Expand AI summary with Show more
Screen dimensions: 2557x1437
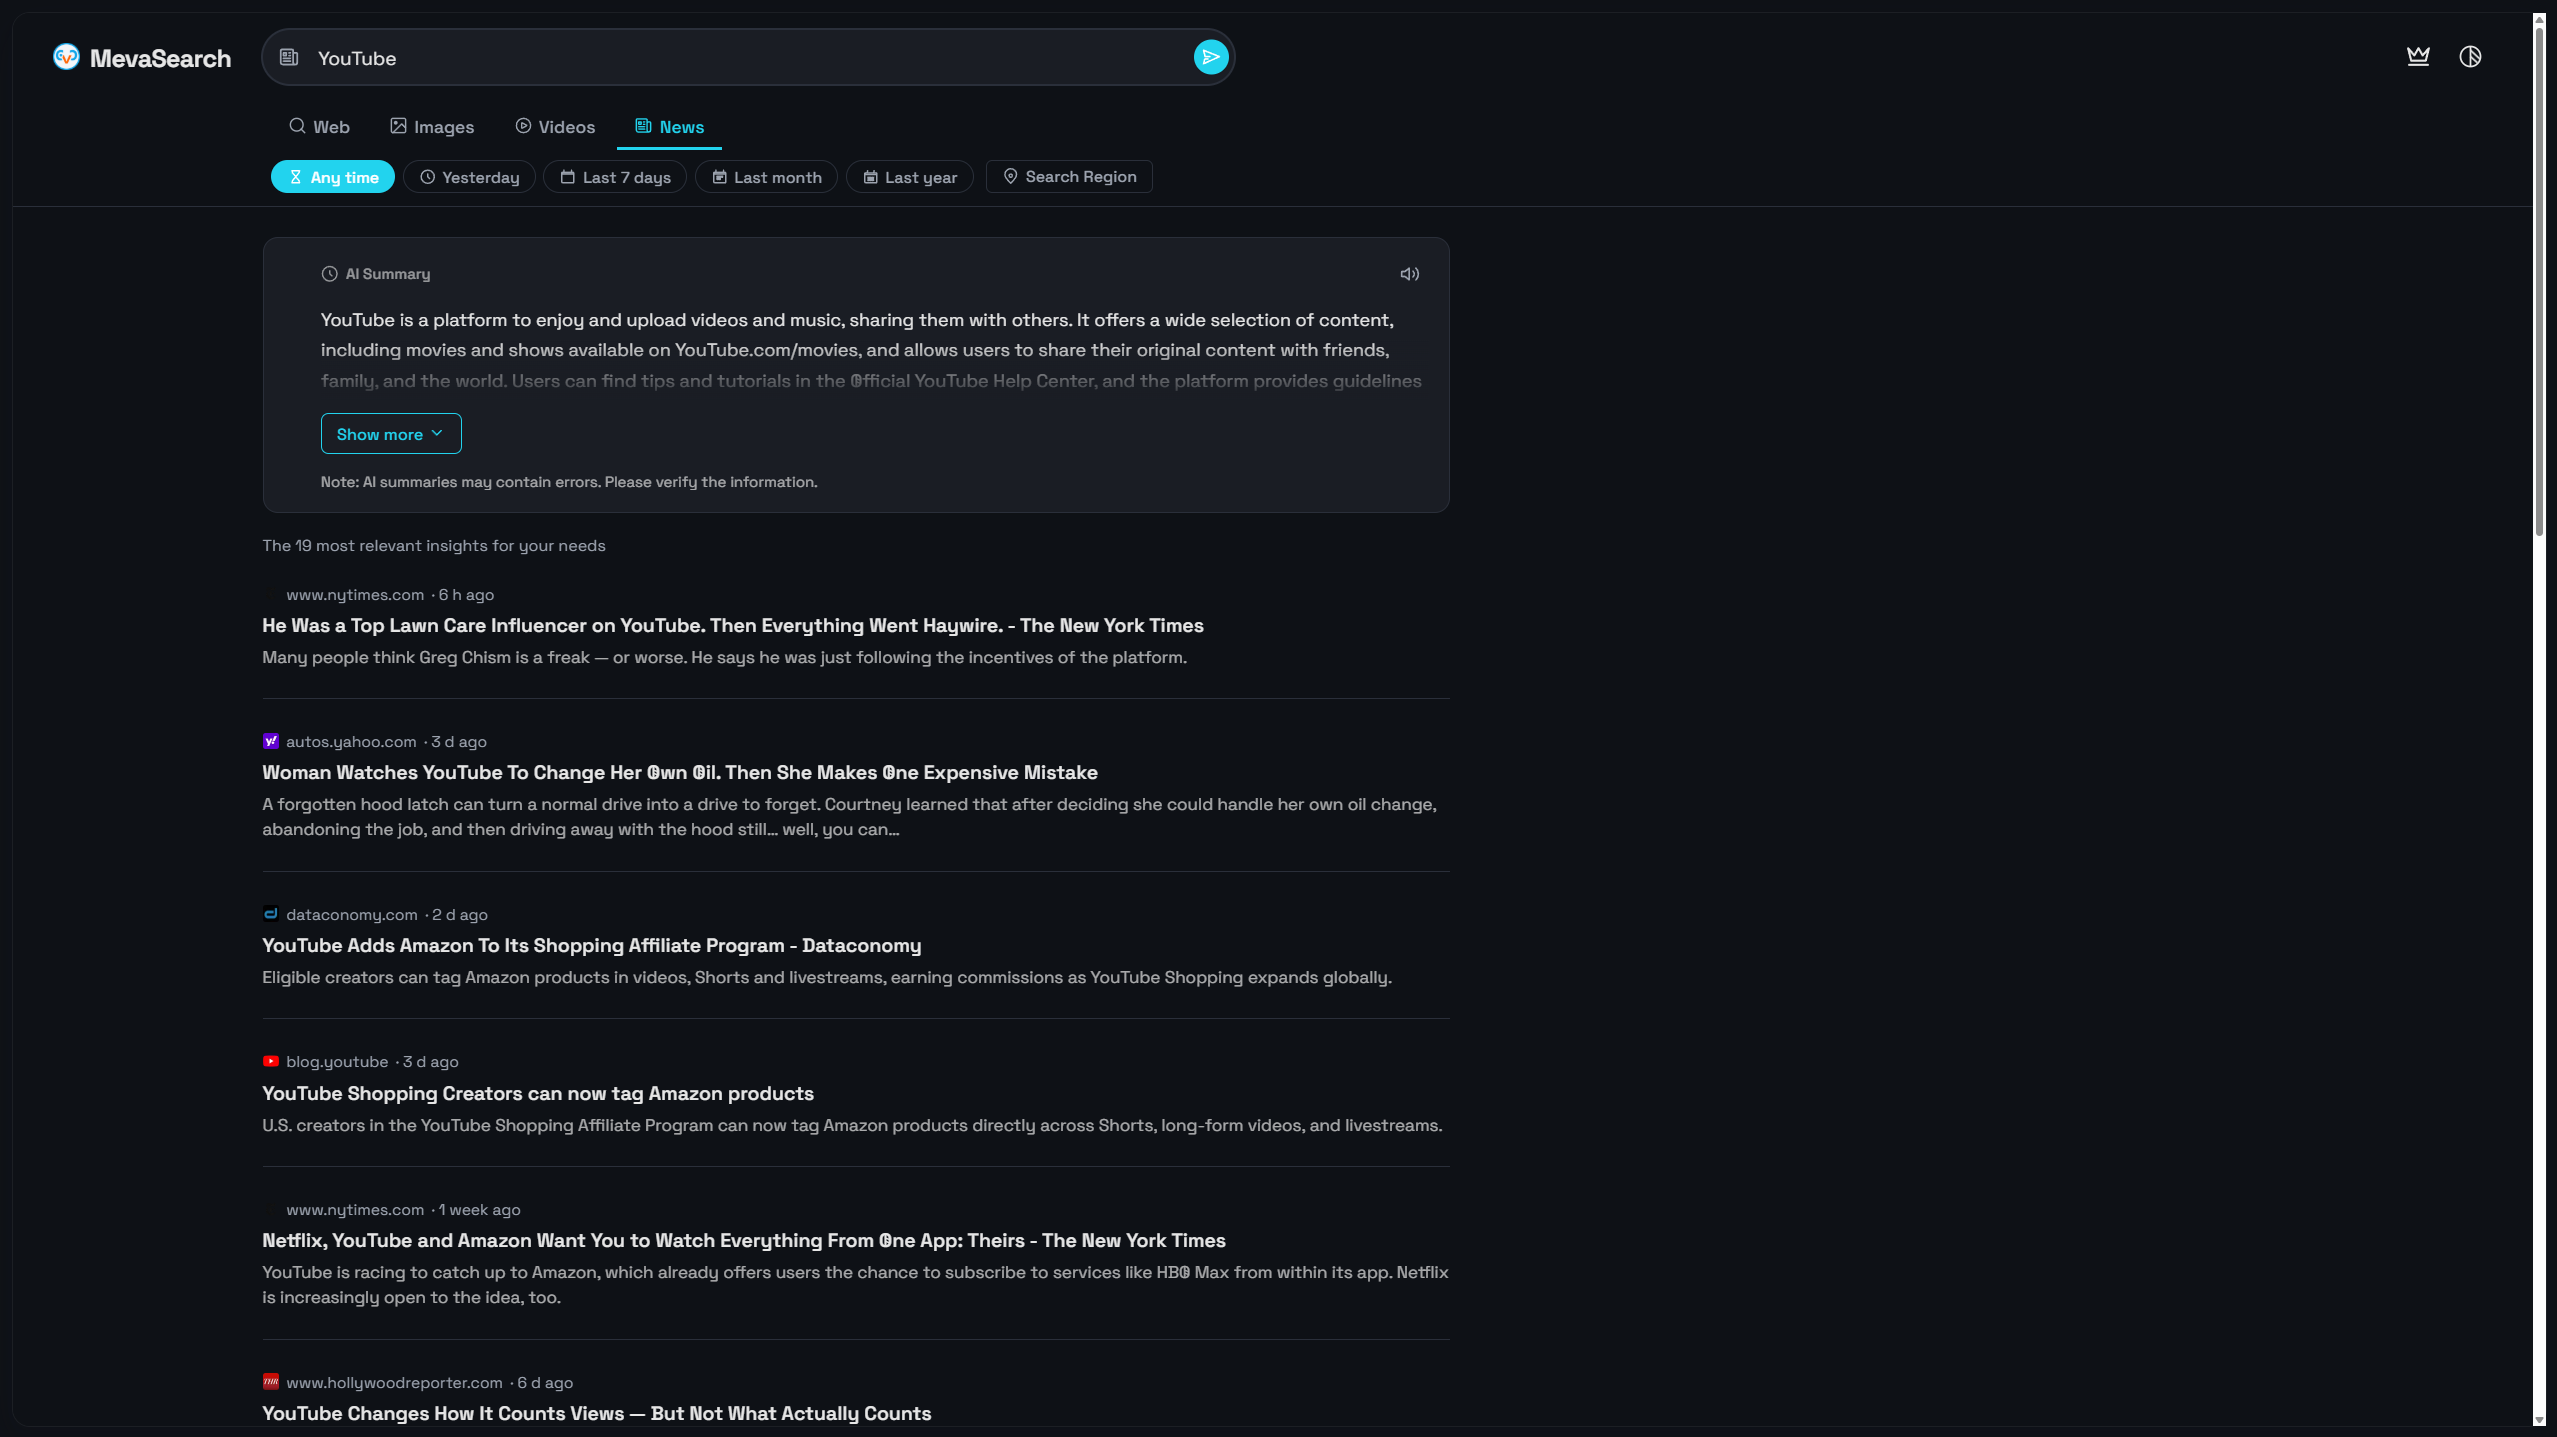coord(391,434)
